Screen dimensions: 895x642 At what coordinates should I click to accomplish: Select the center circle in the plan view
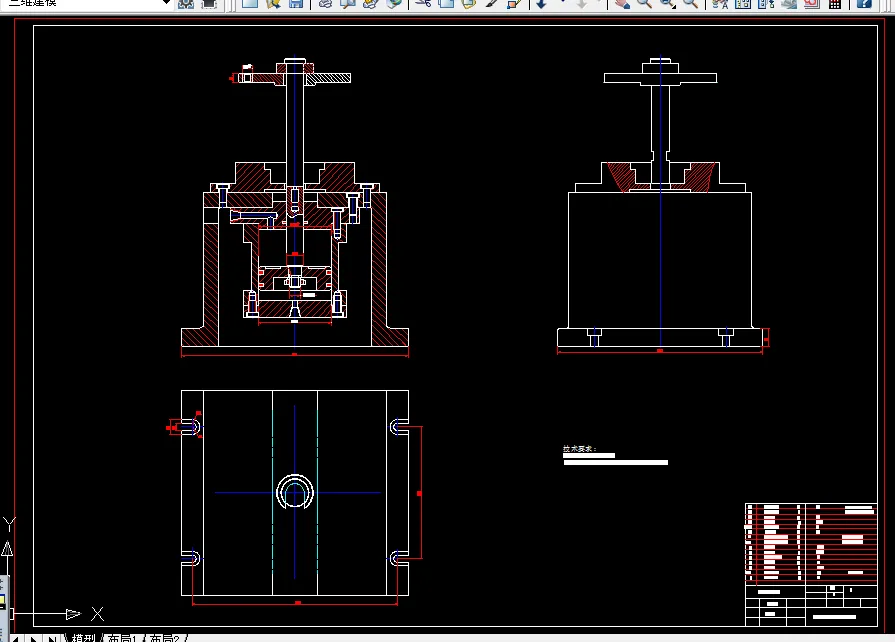(x=295, y=492)
